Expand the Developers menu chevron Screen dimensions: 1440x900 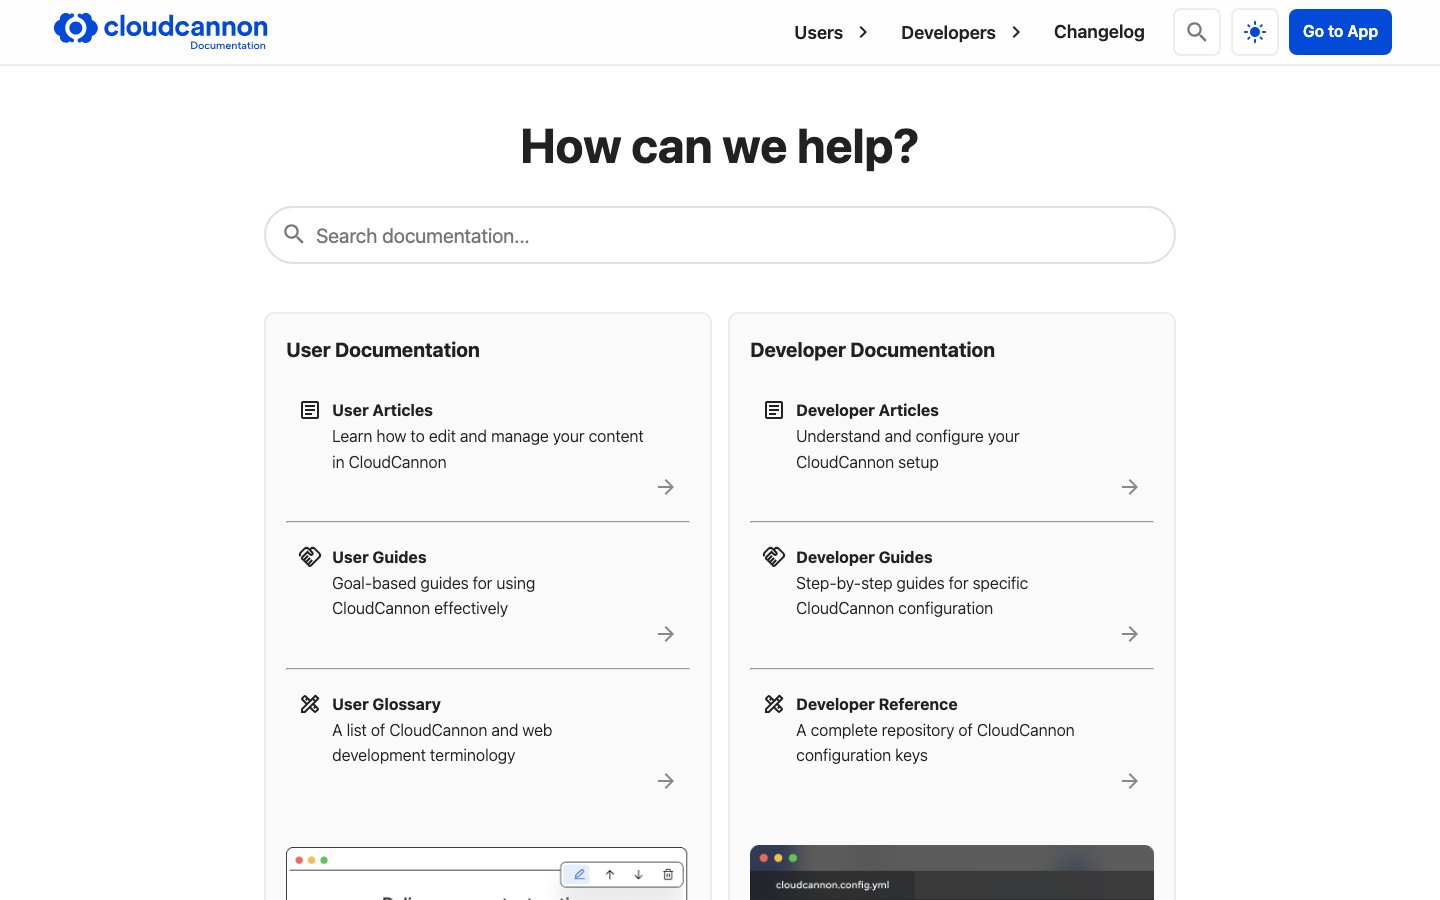pyautogui.click(x=1016, y=32)
